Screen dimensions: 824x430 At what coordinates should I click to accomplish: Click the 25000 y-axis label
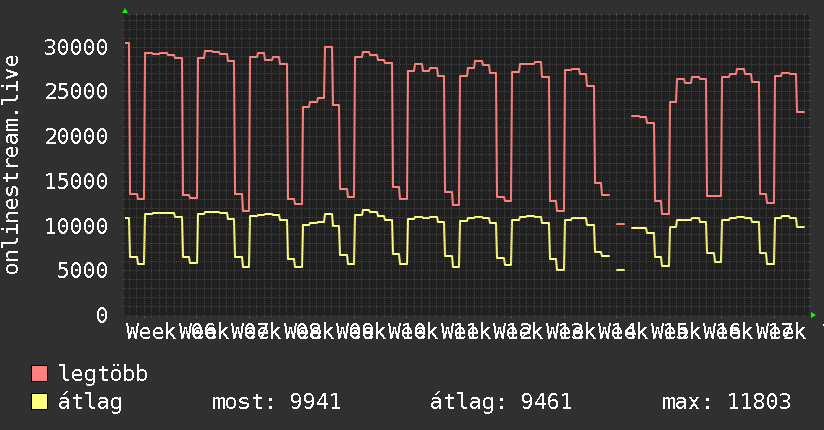pos(76,92)
